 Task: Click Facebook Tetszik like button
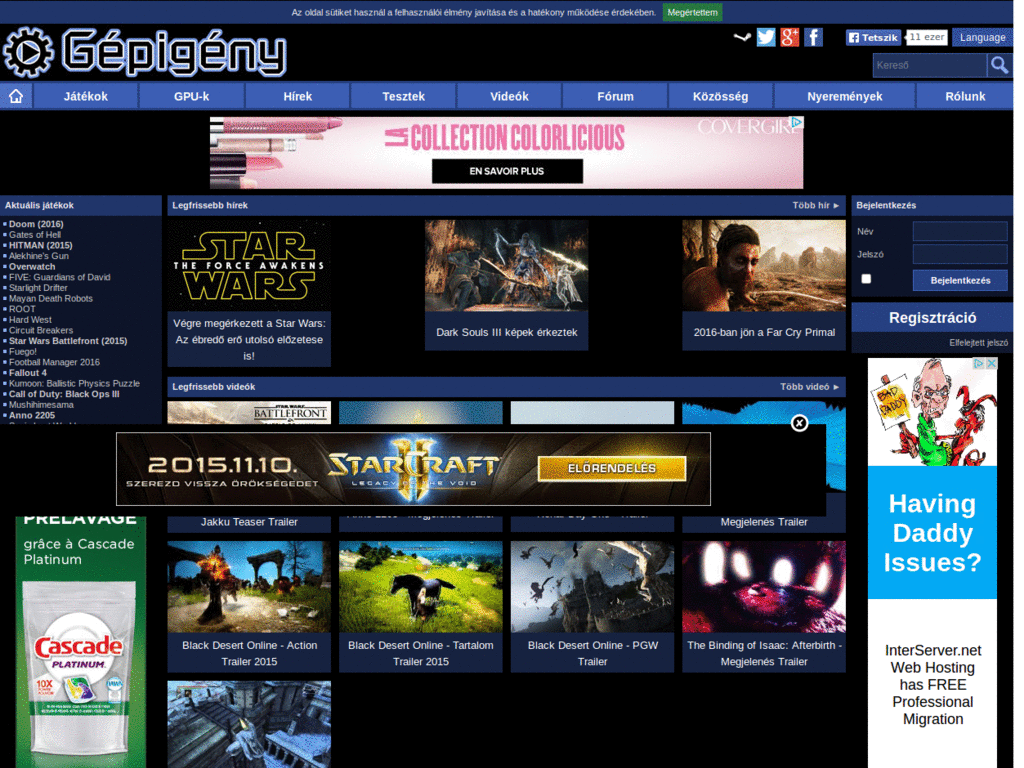[873, 37]
